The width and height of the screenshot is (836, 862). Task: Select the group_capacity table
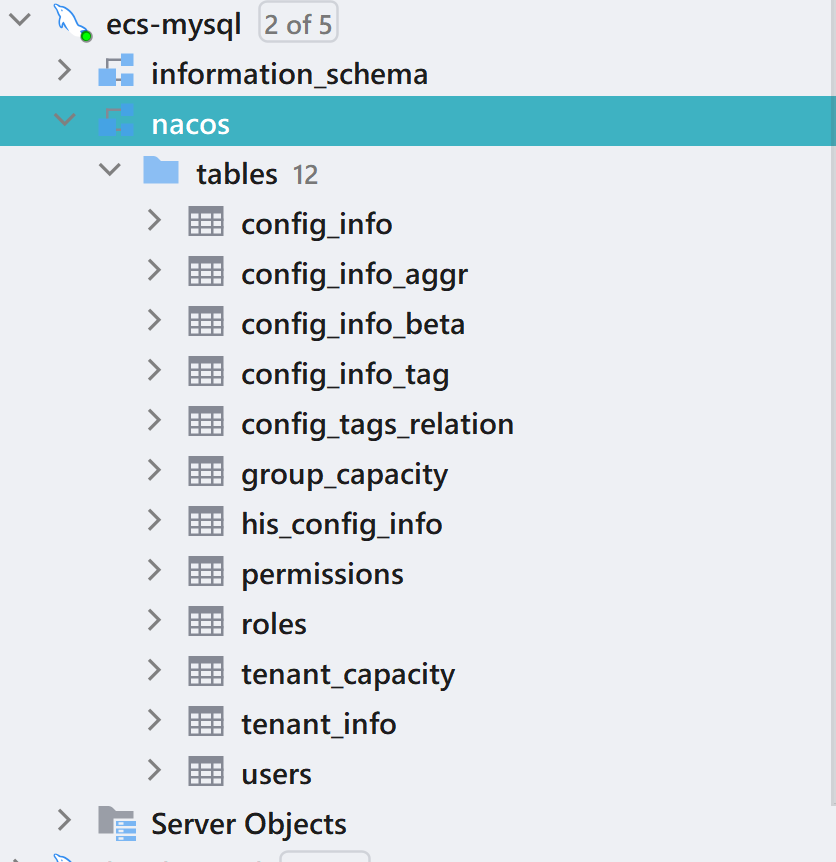point(344,474)
